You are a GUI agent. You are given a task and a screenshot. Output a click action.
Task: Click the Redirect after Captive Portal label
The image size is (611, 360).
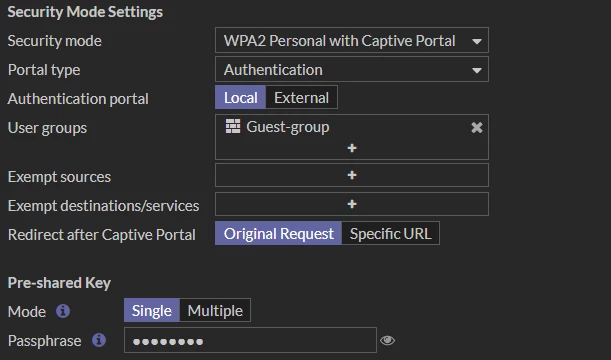pos(102,235)
